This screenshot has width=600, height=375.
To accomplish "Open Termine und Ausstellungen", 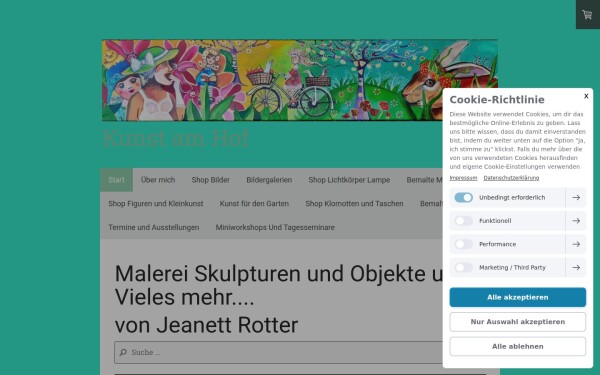I will 153,227.
